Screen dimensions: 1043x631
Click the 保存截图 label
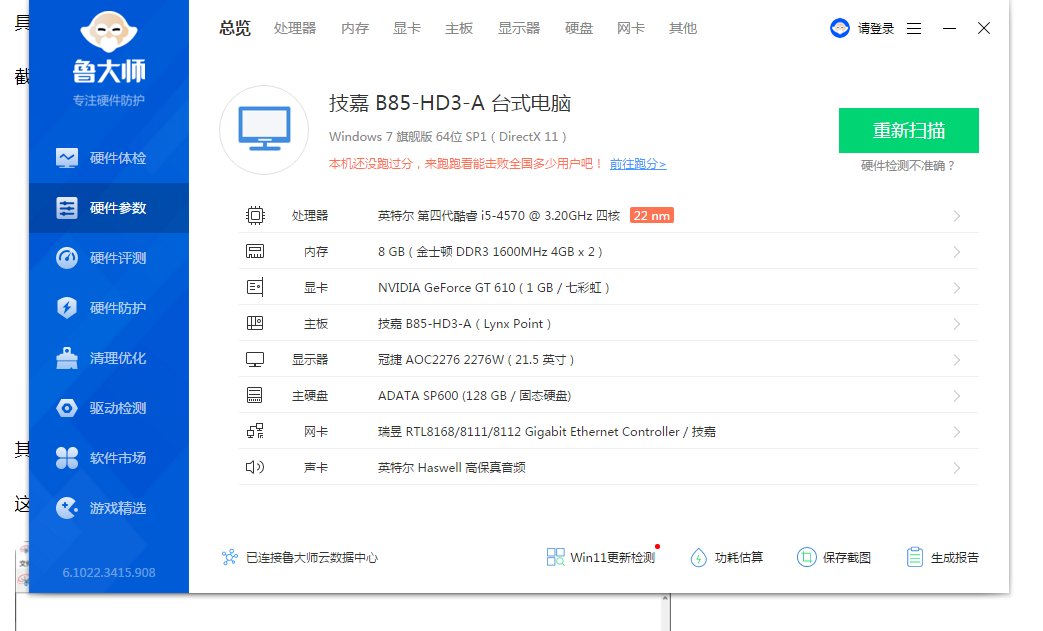point(847,557)
